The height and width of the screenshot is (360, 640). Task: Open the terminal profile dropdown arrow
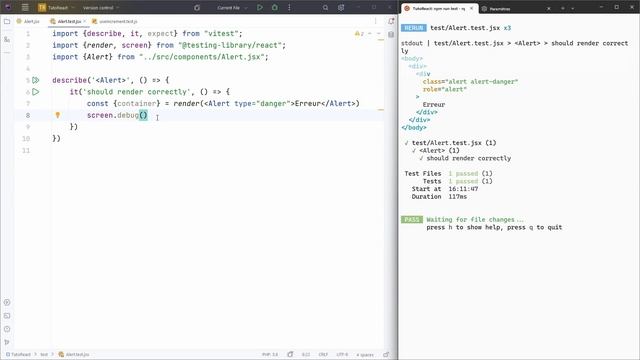pos(573,9)
